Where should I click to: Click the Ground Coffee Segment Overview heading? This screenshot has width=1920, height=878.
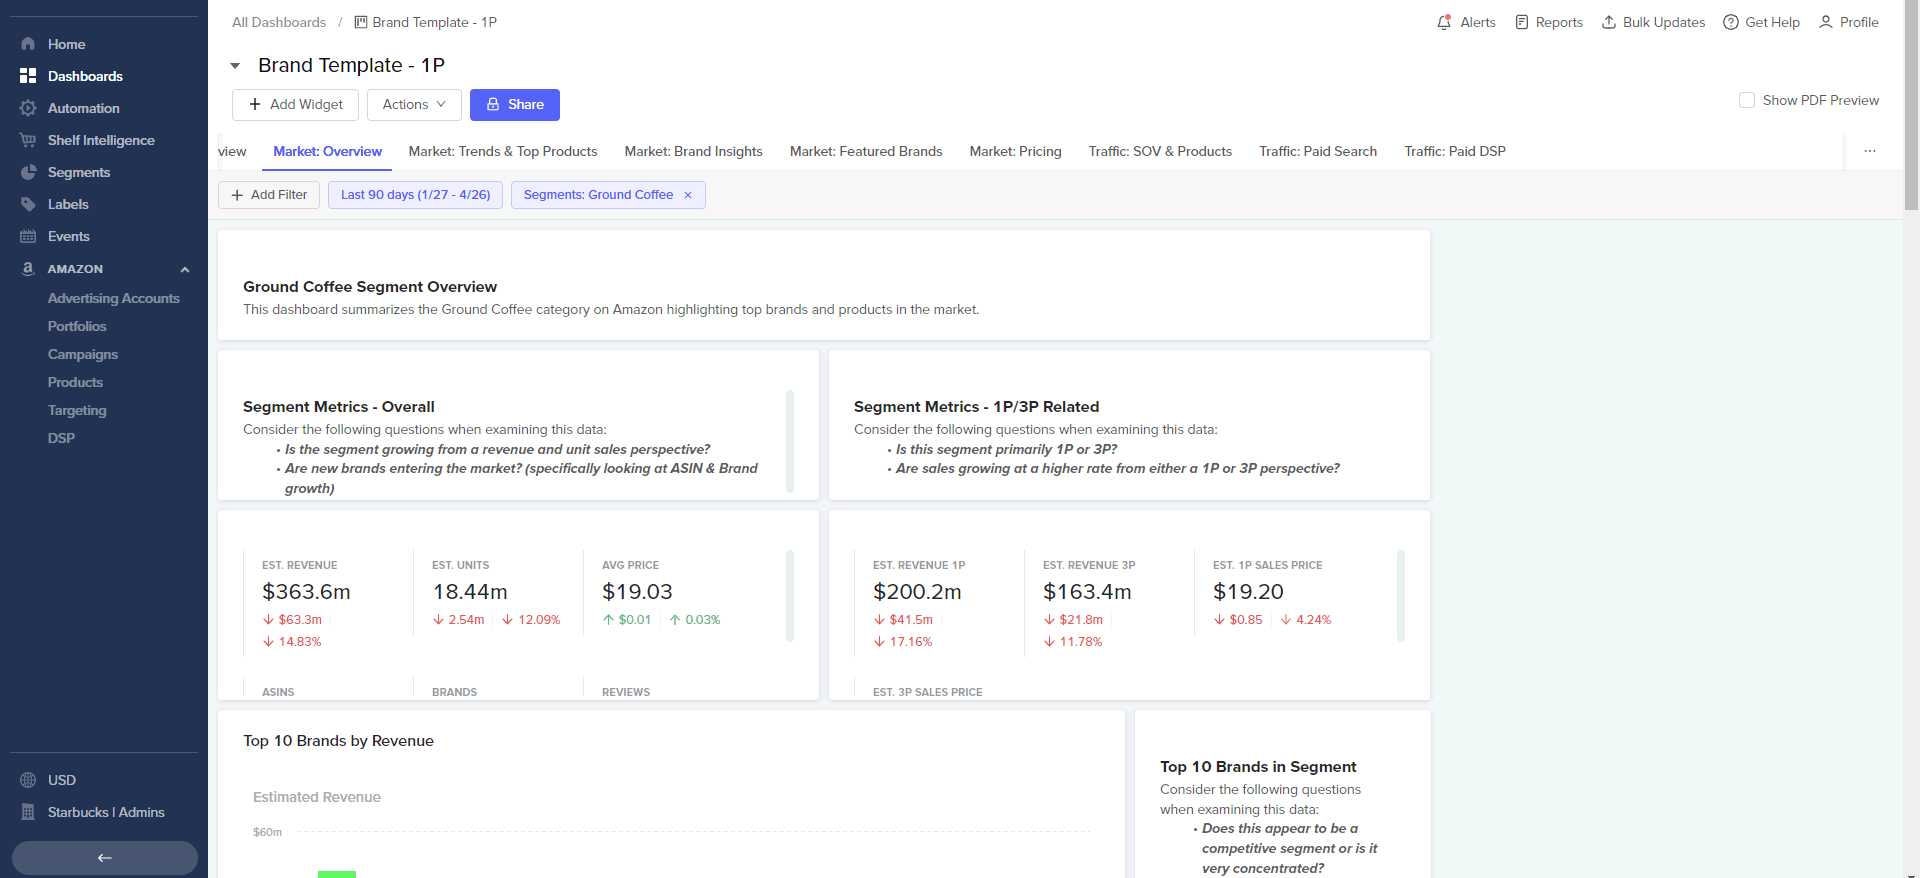click(x=370, y=287)
